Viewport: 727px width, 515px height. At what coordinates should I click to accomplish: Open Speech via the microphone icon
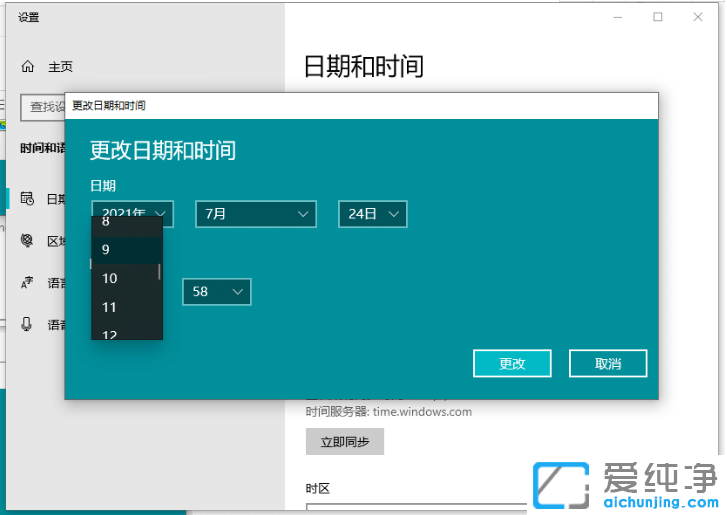tap(27, 325)
